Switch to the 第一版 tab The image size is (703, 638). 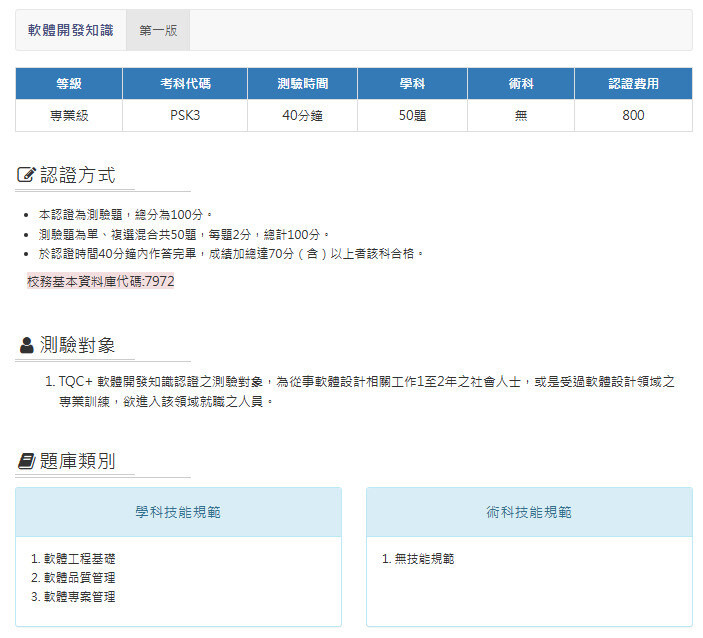click(x=158, y=30)
